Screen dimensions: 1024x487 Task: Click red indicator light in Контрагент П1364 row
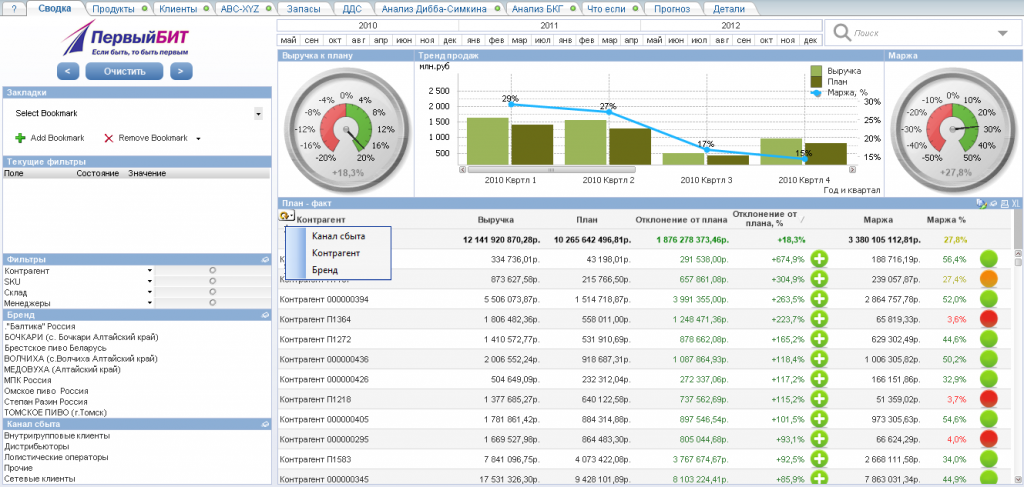tap(989, 319)
